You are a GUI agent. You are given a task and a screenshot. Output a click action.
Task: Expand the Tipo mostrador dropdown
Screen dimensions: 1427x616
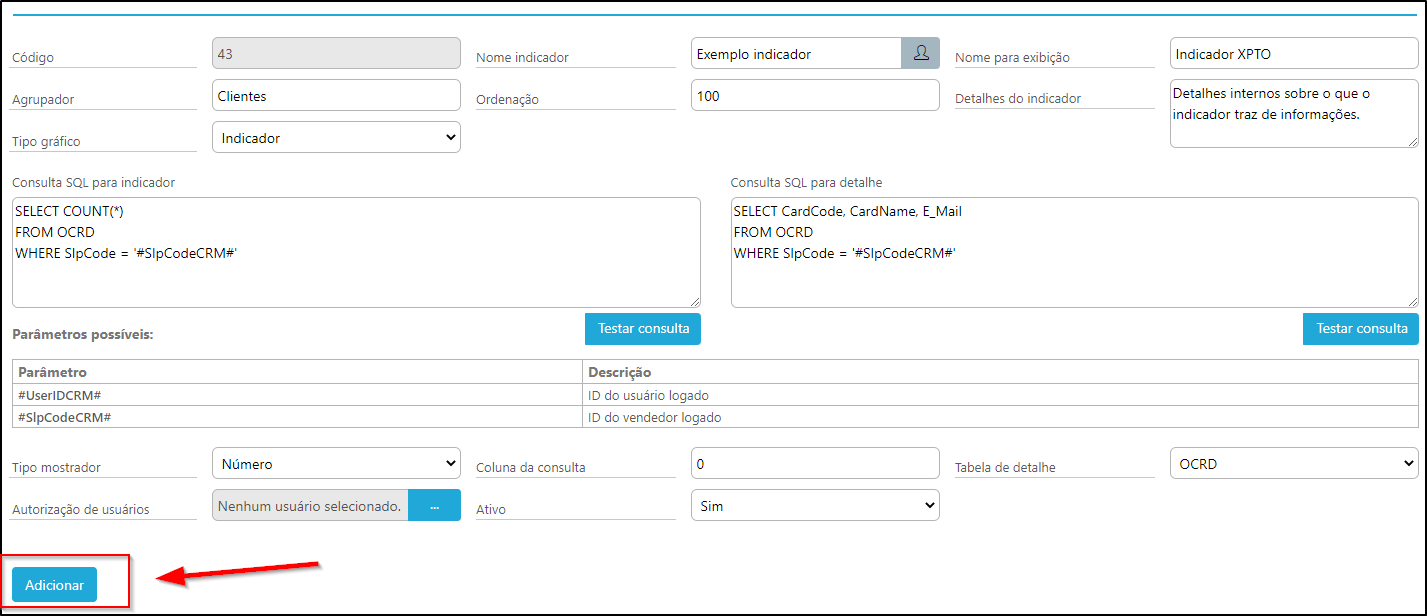click(x=336, y=464)
